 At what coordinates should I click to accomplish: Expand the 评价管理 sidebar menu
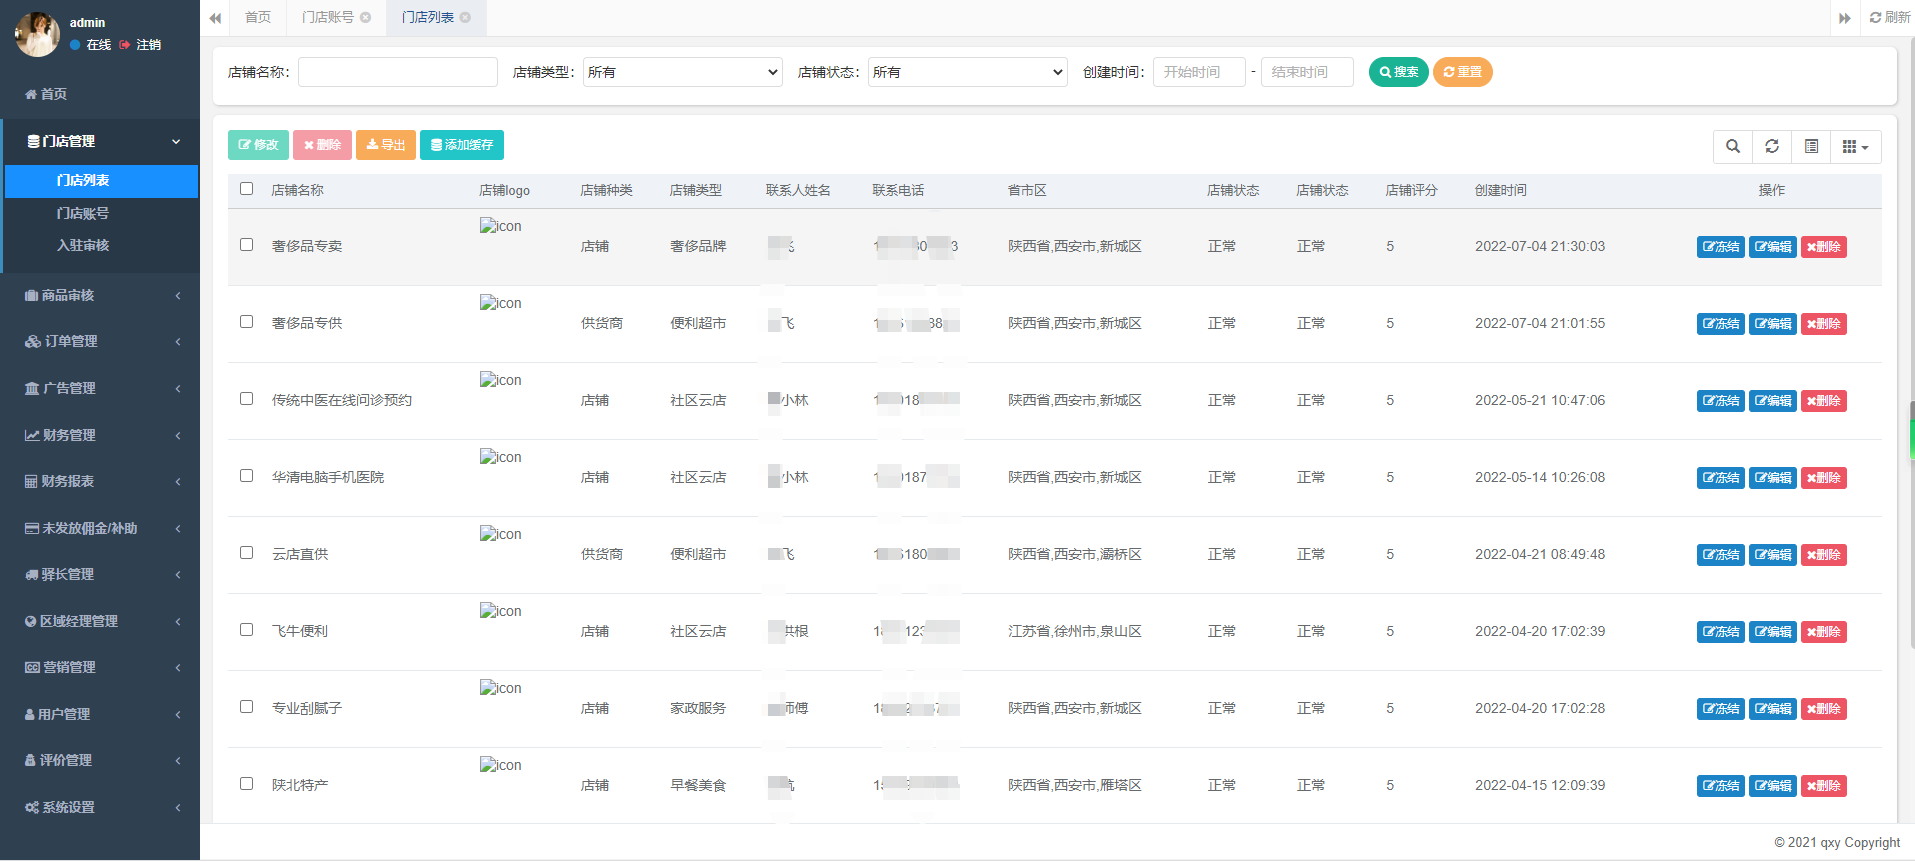[x=100, y=760]
